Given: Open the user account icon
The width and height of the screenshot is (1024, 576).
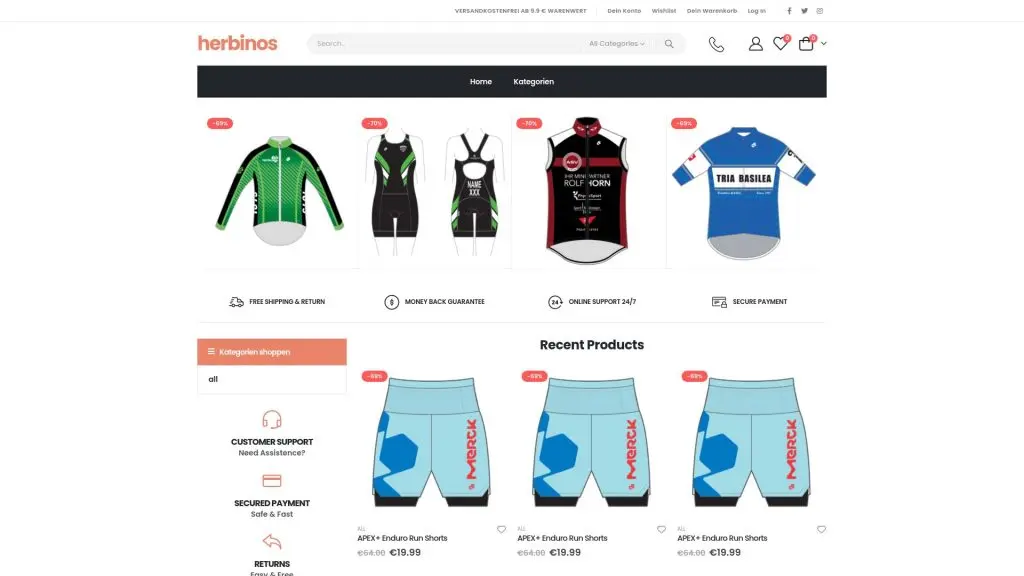Looking at the screenshot, I should (756, 44).
